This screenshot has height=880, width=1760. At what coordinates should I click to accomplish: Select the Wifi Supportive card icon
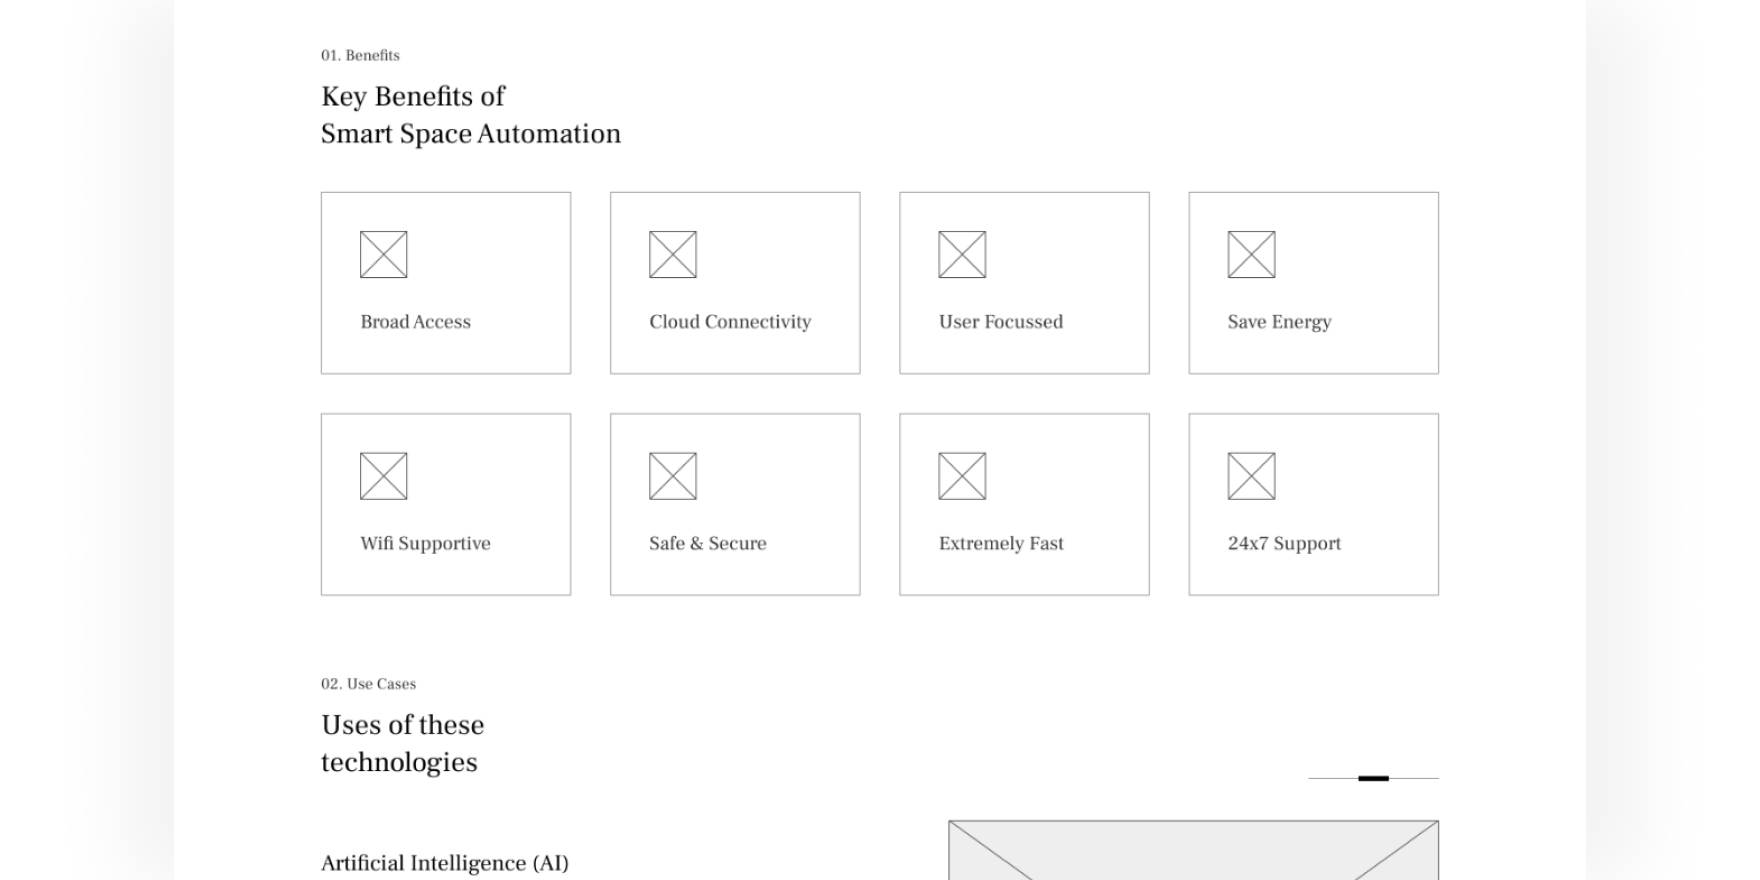pyautogui.click(x=383, y=476)
